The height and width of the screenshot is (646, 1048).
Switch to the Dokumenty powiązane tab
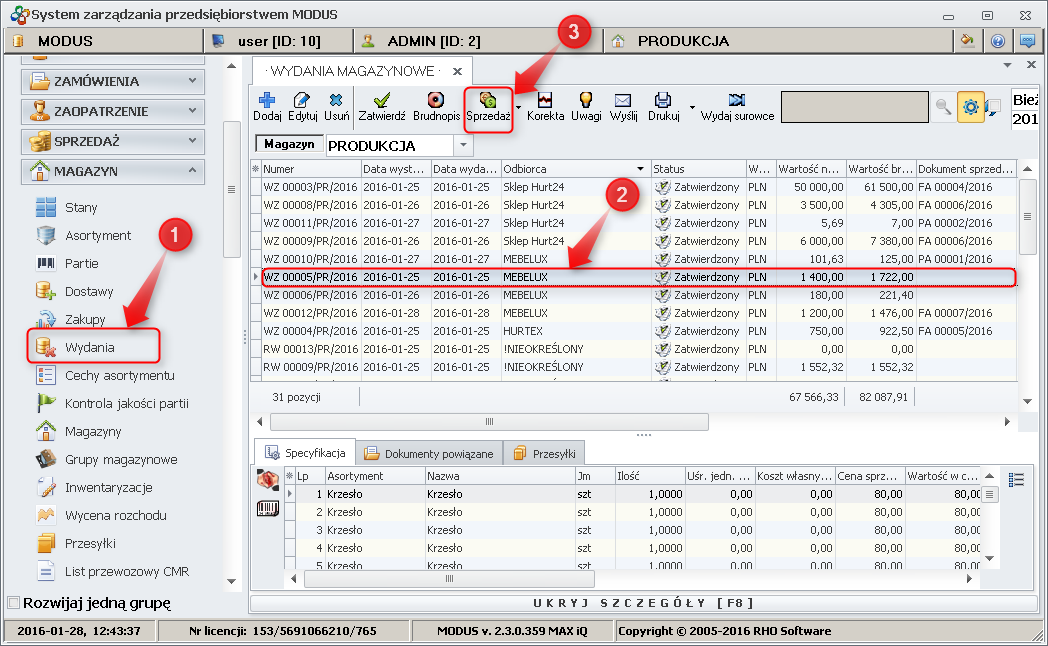tap(428, 453)
